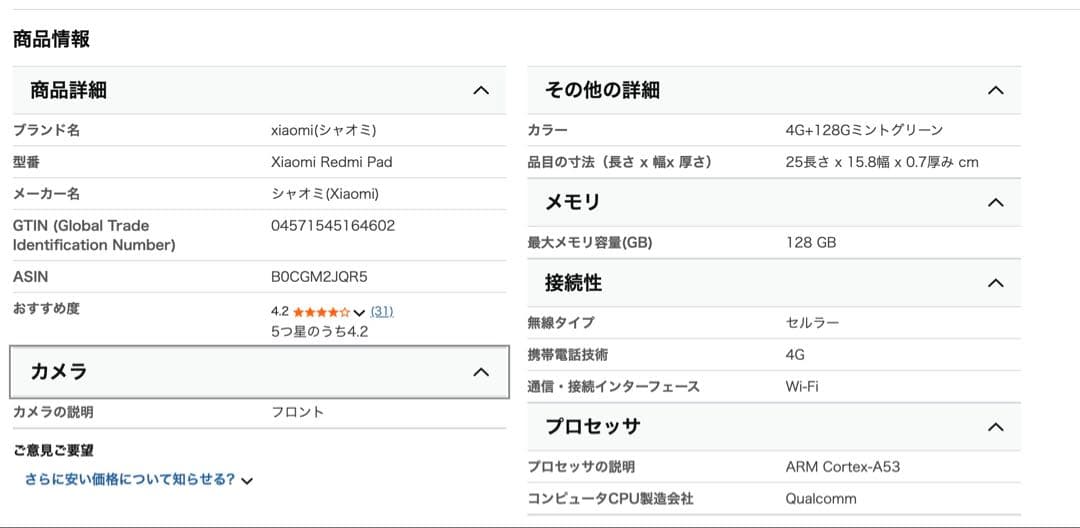Expand the chevron after さらに安い価格について知らせる?
The height and width of the screenshot is (528, 1080).
[247, 481]
